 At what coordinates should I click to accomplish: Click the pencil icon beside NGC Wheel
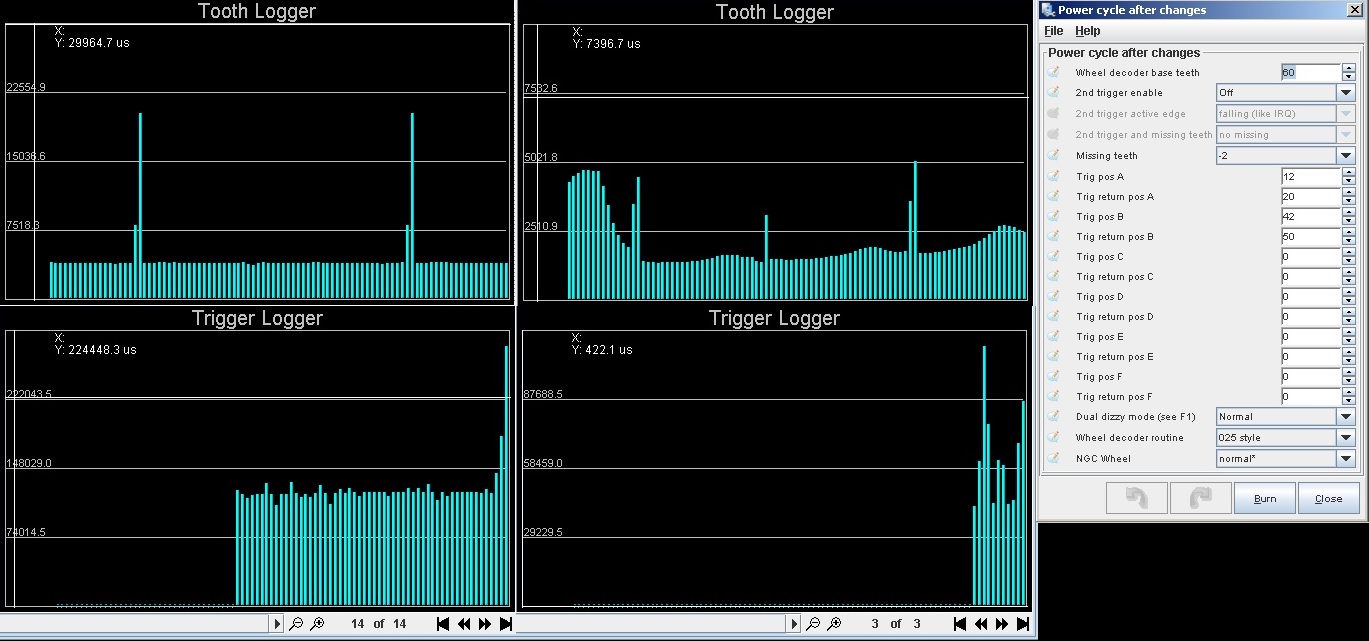click(x=1053, y=458)
